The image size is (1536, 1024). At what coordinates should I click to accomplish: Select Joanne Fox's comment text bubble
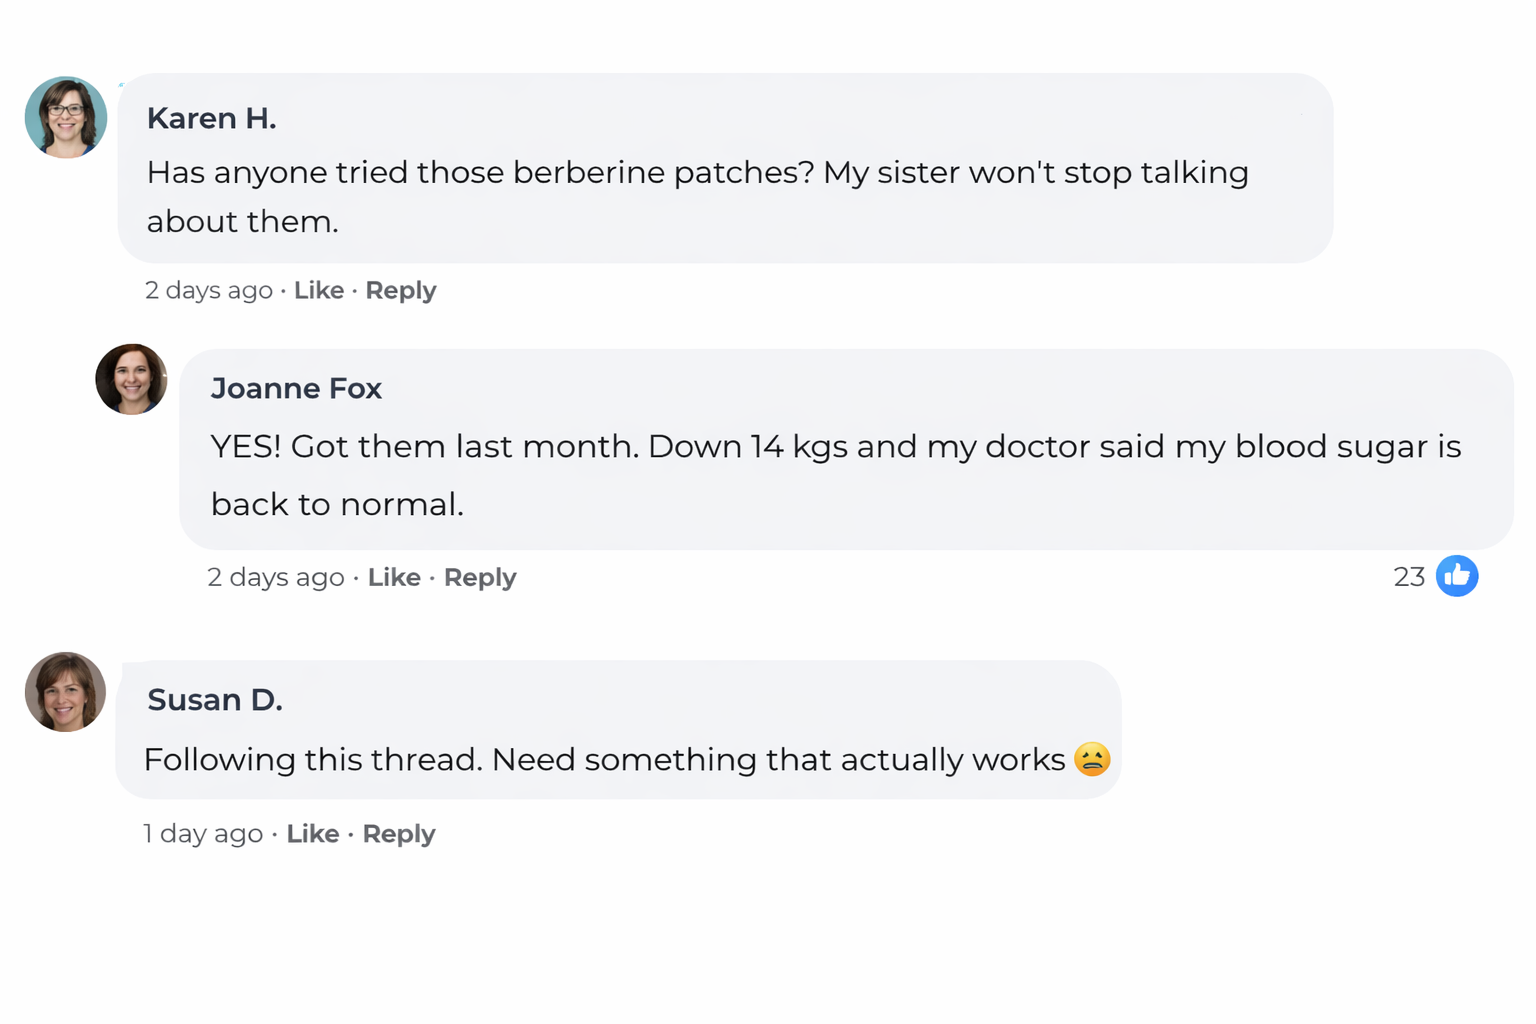point(836,474)
